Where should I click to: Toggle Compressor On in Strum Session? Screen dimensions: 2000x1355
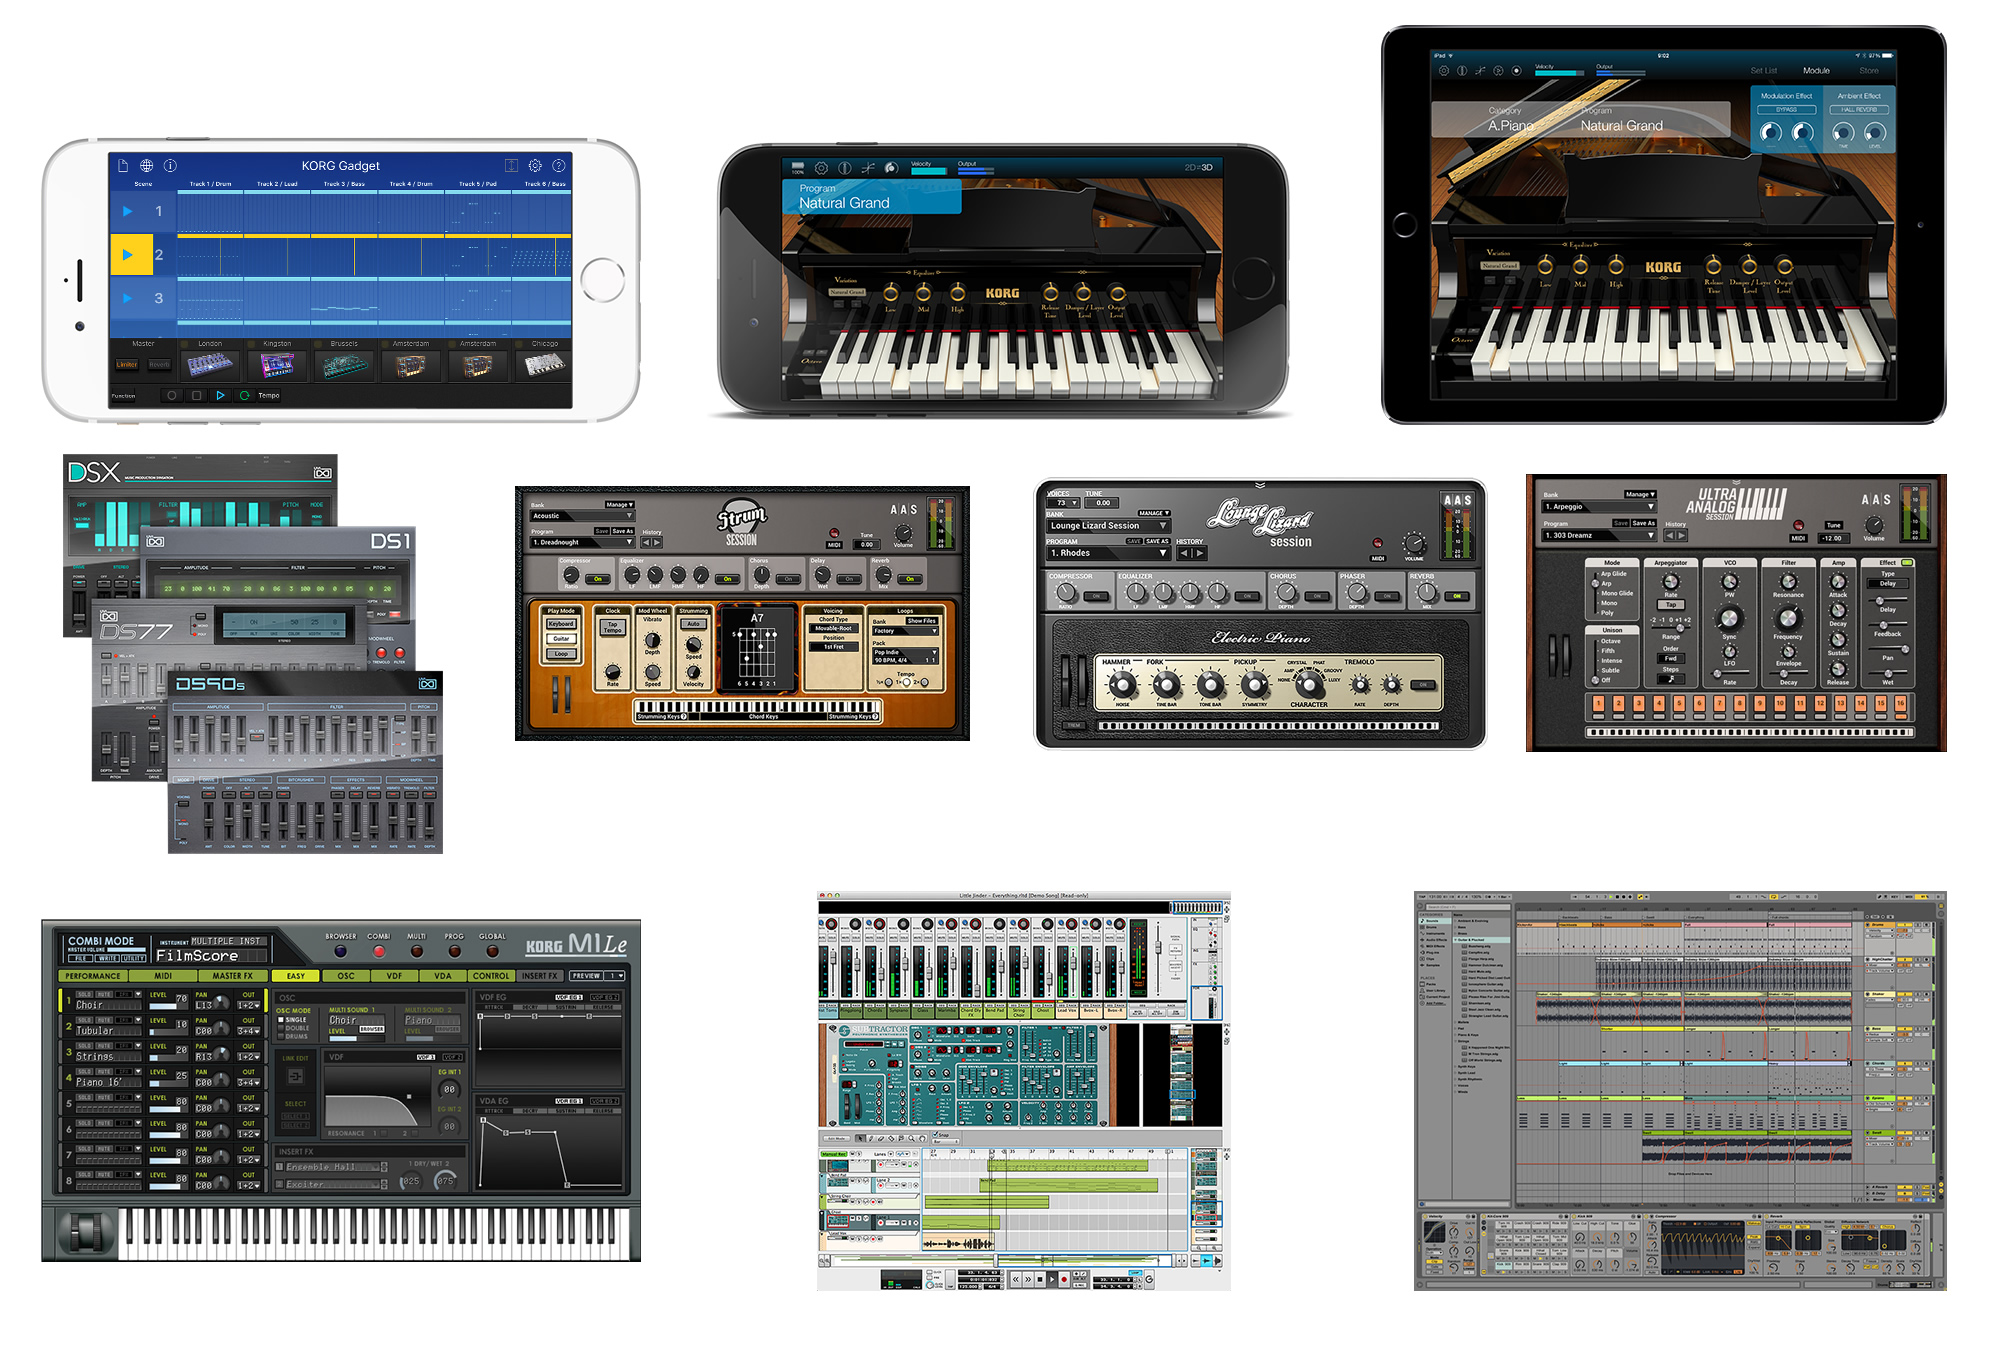[598, 579]
